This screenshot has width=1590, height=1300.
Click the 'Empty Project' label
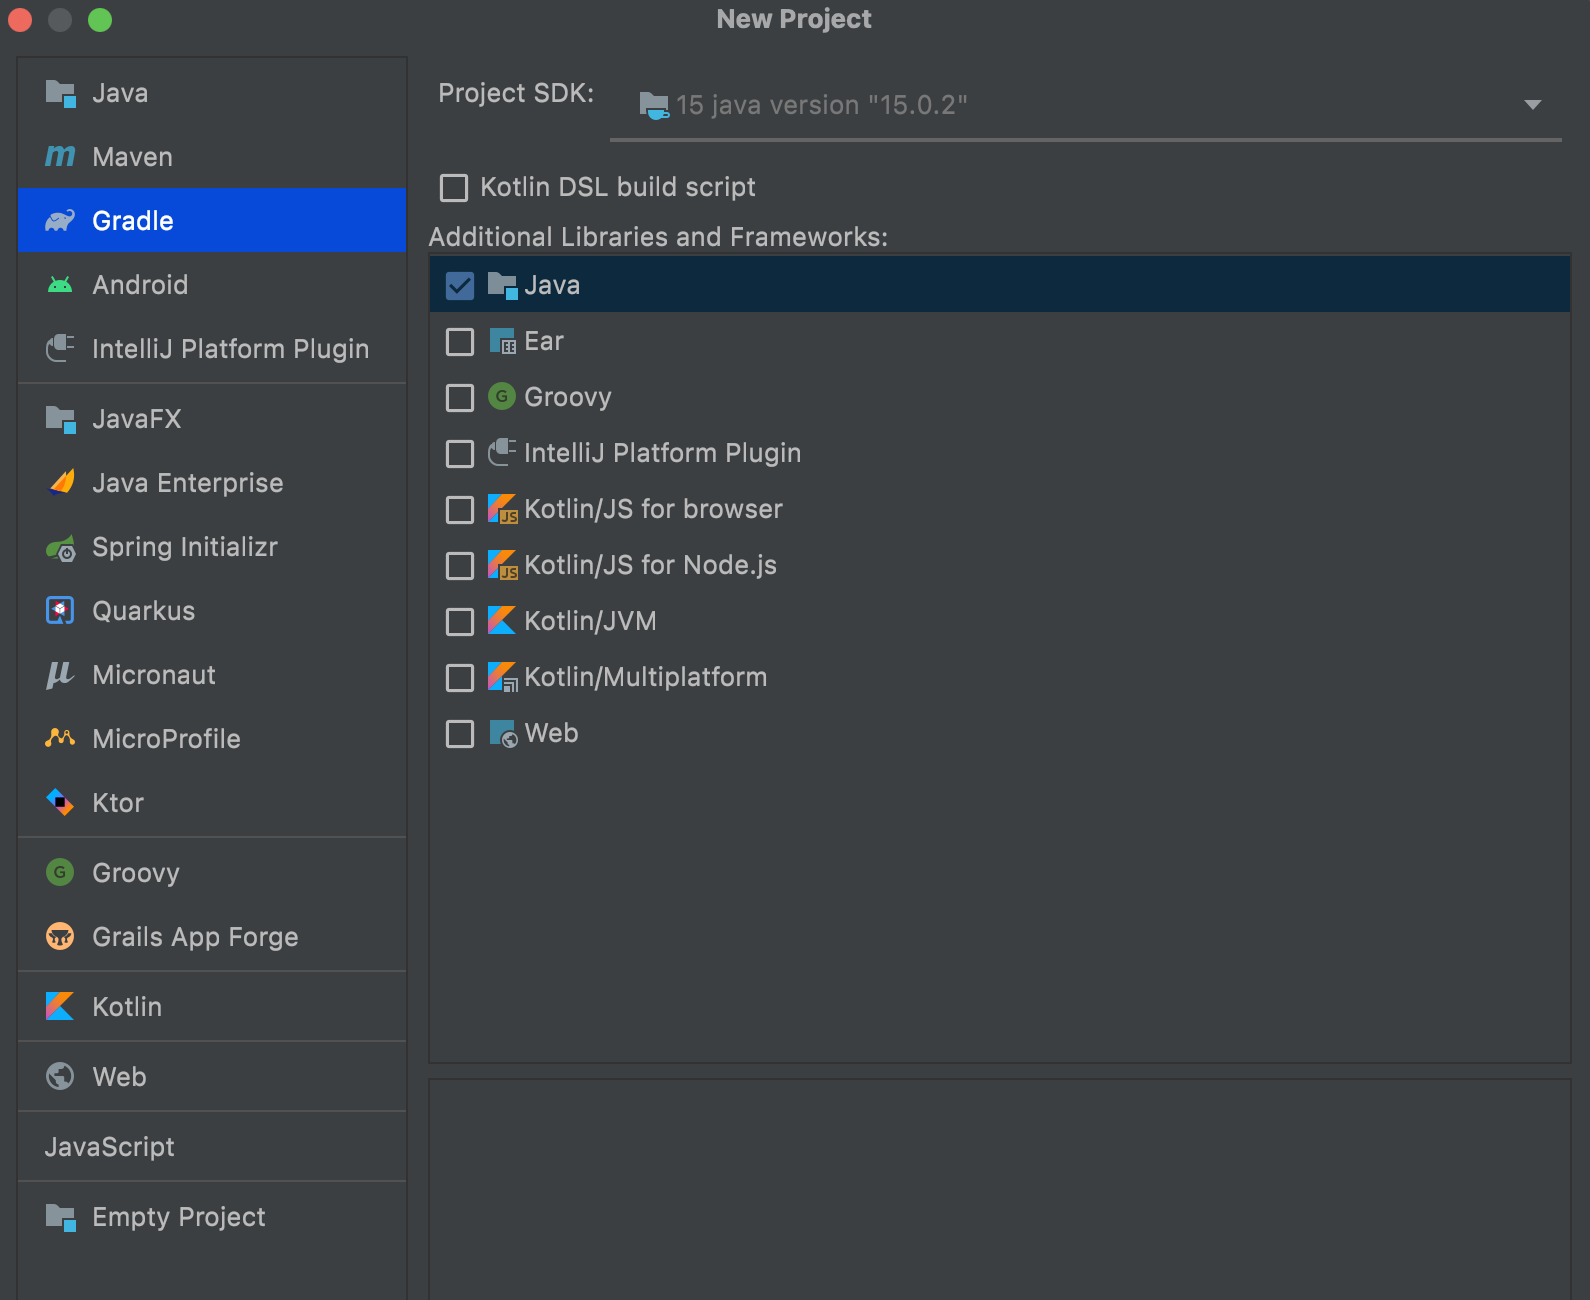click(x=179, y=1218)
